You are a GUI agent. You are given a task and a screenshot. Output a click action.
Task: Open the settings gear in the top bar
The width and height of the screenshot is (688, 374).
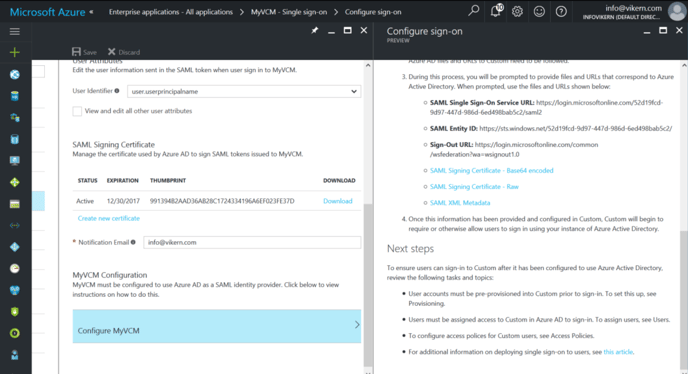(x=517, y=11)
